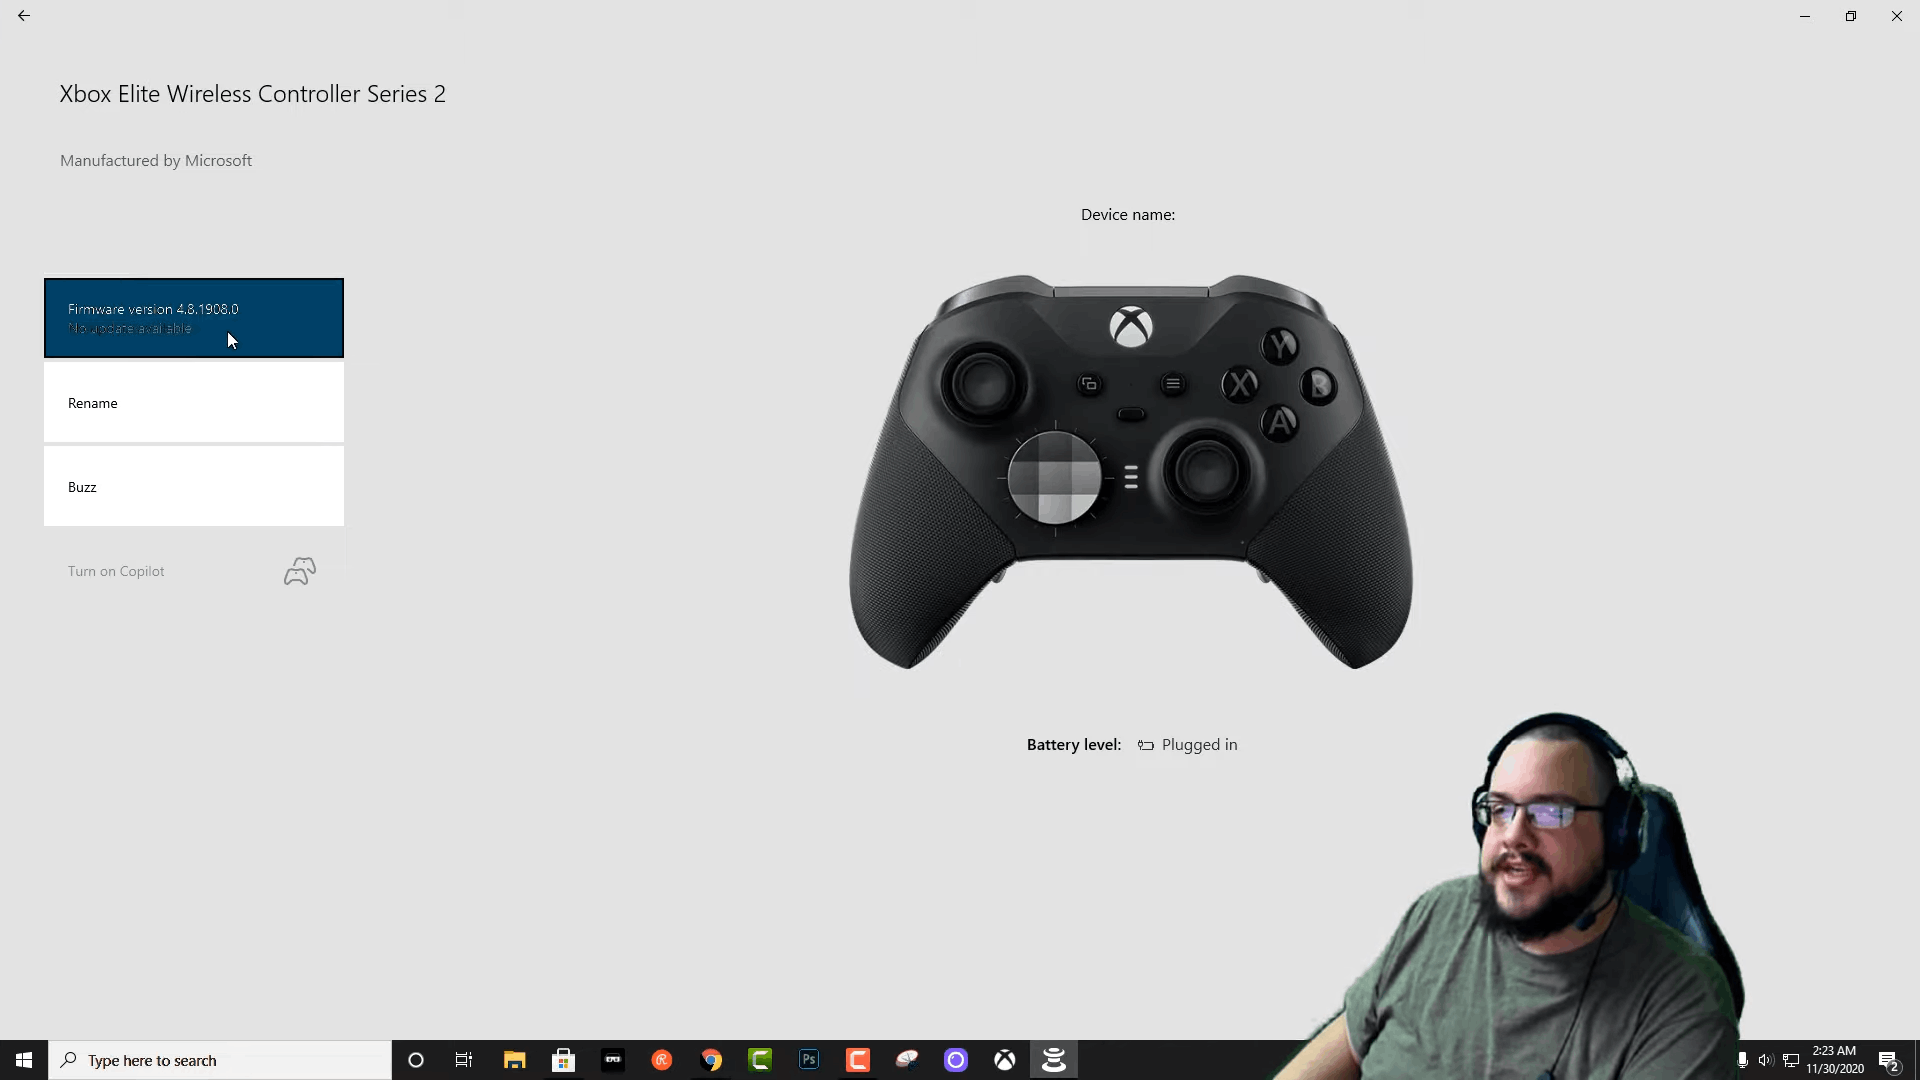Click the Photoshop taskbar icon

click(808, 1059)
